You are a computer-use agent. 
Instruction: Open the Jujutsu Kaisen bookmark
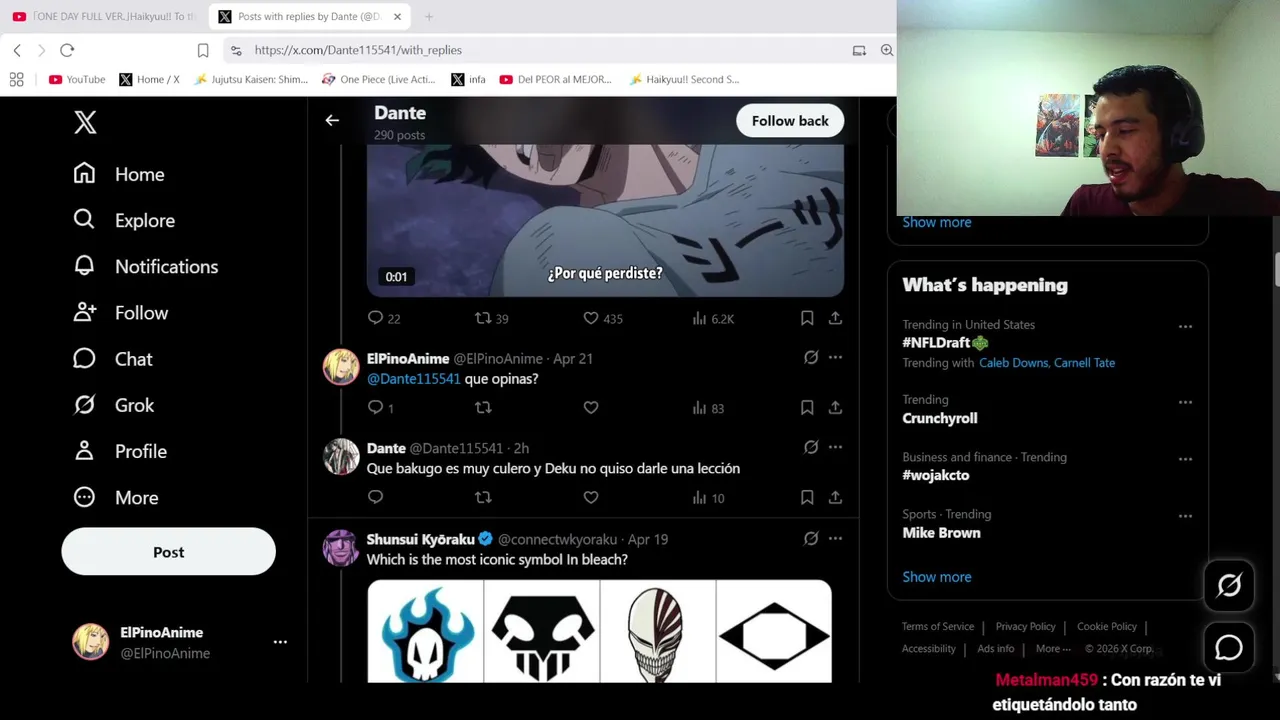click(x=251, y=79)
